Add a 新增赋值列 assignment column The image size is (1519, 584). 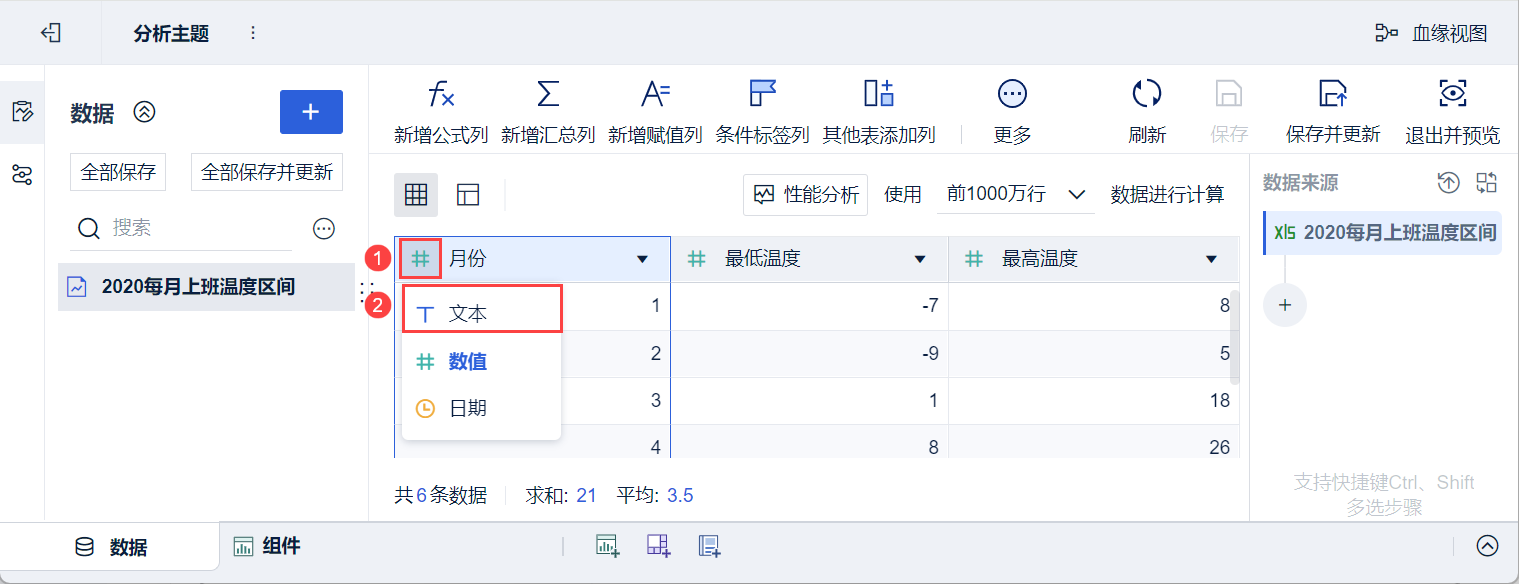coord(655,94)
